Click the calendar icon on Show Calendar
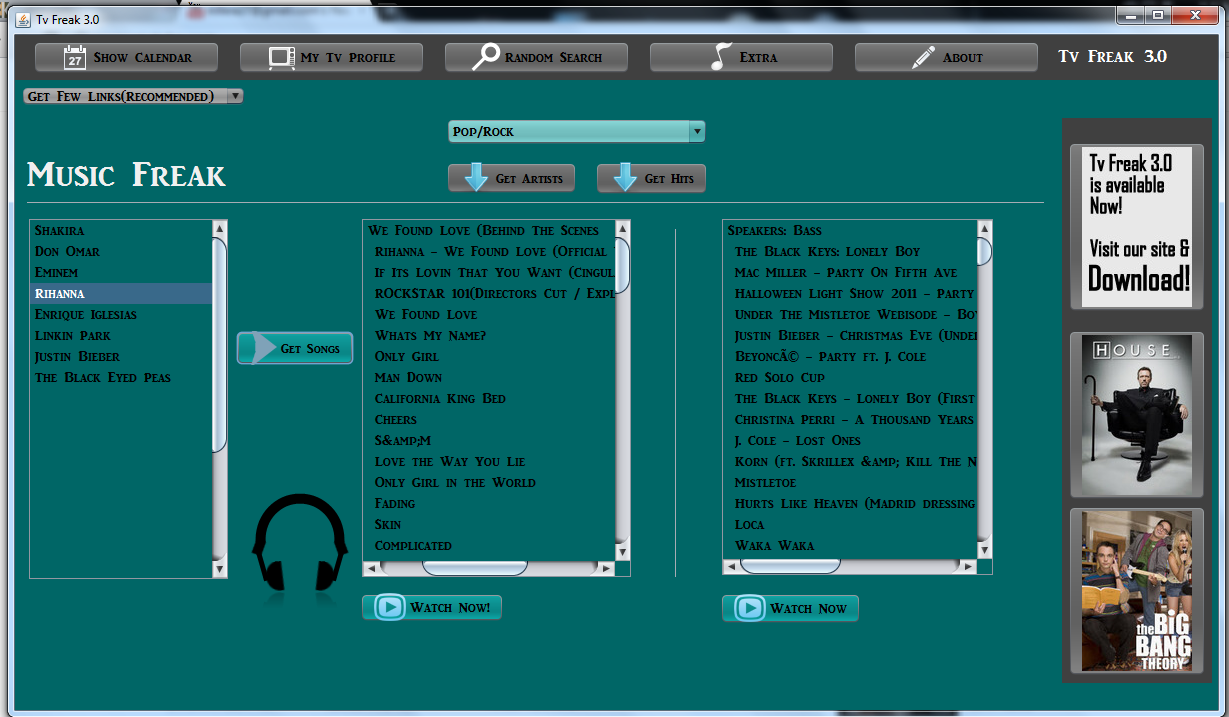The width and height of the screenshot is (1229, 717). [x=75, y=57]
